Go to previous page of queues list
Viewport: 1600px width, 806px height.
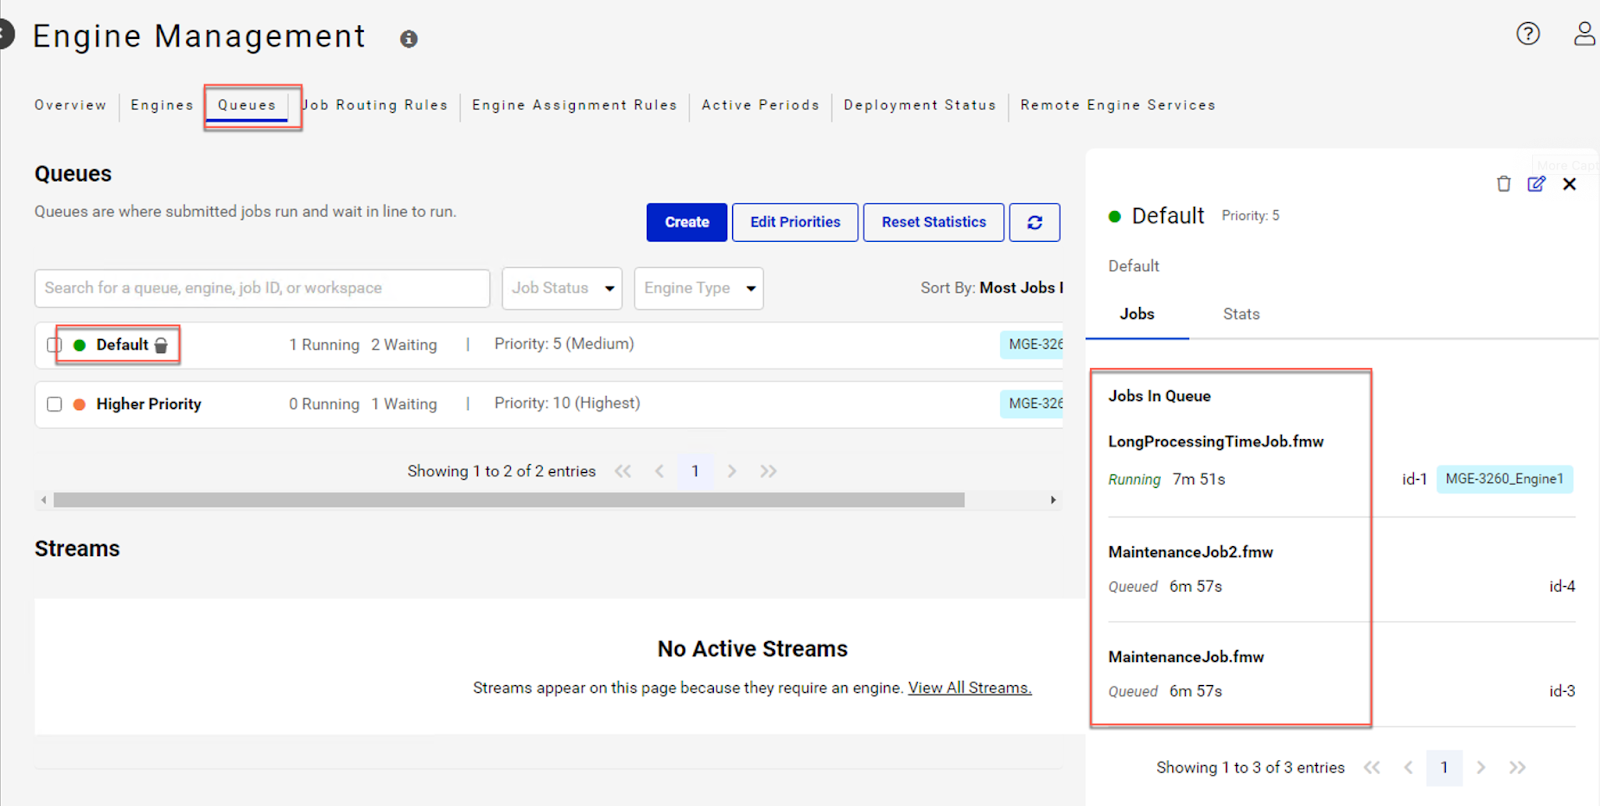point(659,471)
